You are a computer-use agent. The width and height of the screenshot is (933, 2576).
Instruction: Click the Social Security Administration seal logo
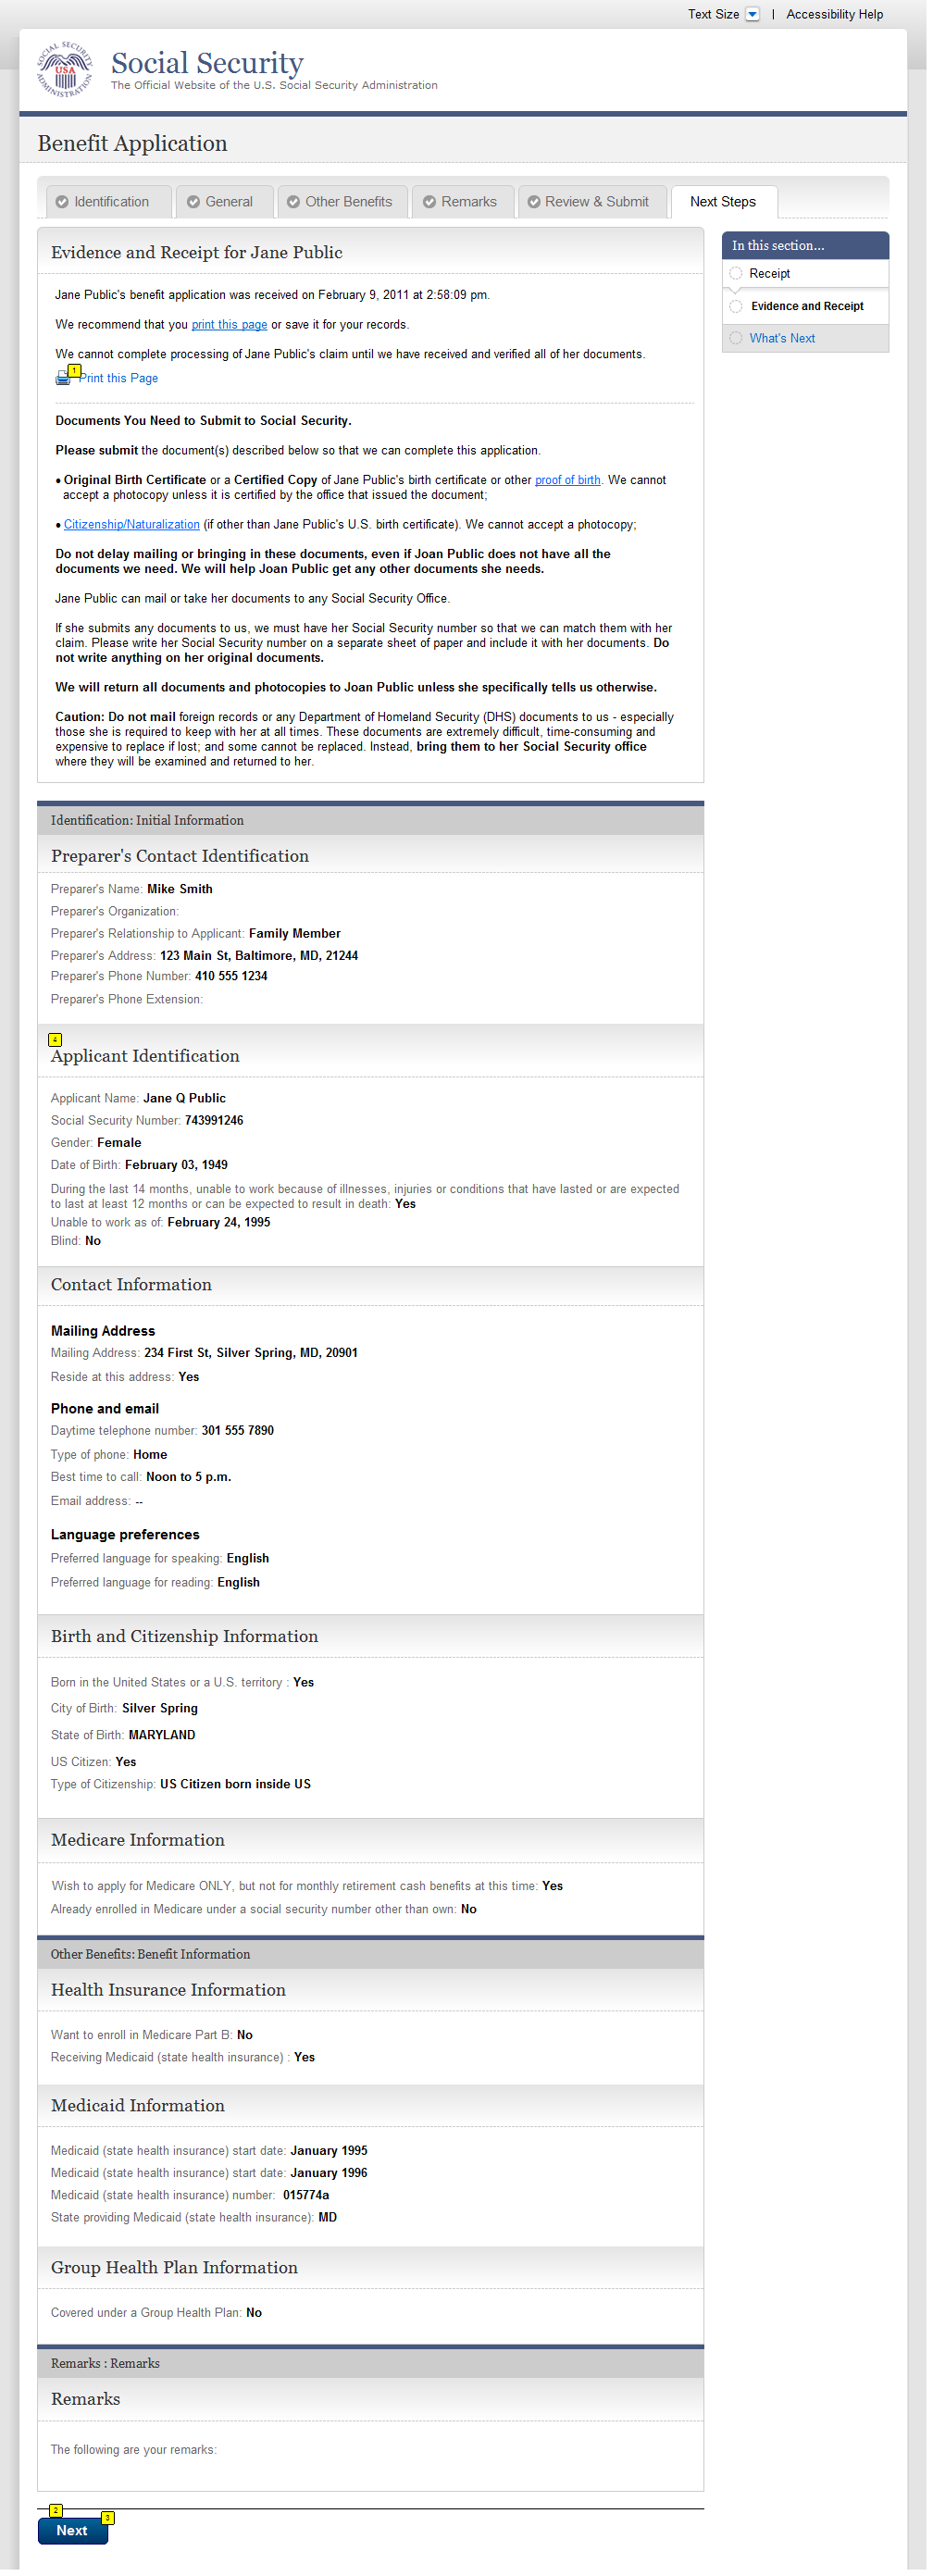[x=64, y=69]
